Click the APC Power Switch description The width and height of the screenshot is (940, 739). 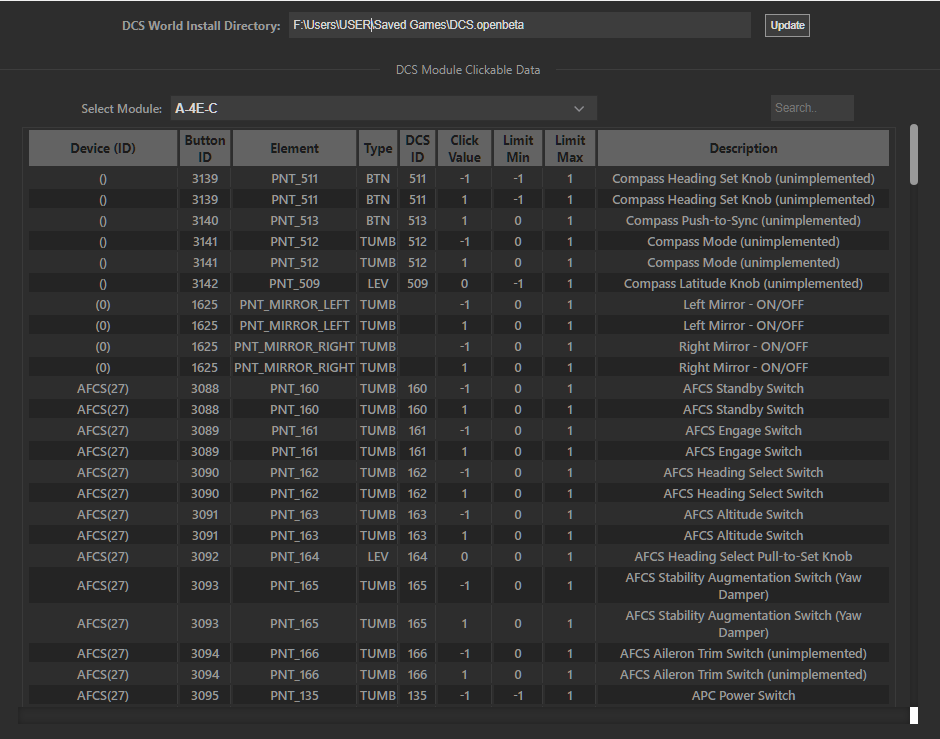pos(743,695)
